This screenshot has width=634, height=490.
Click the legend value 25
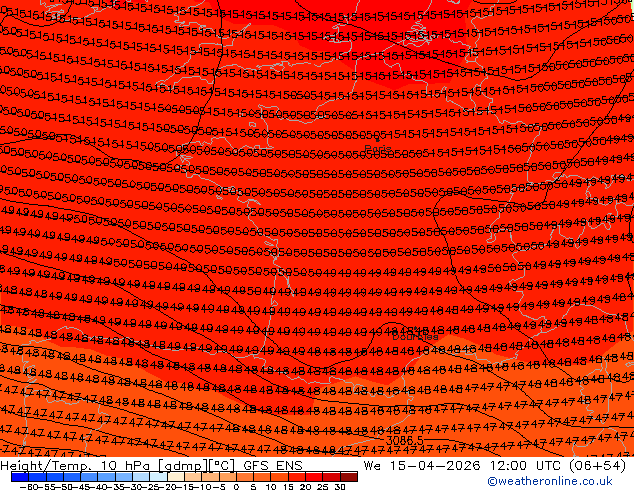[x=323, y=486]
